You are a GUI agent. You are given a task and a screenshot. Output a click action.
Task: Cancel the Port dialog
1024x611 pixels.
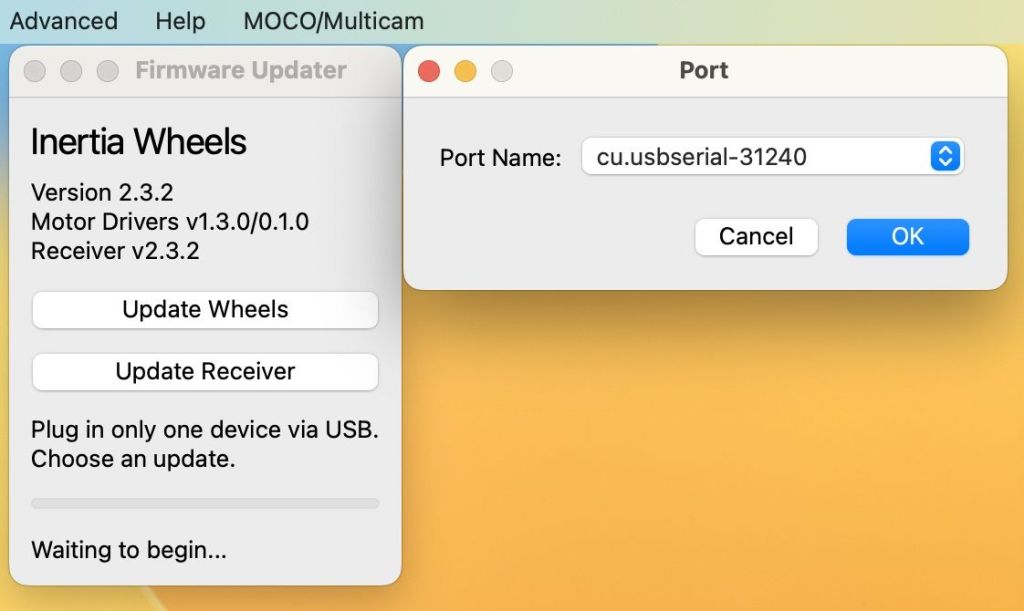756,236
